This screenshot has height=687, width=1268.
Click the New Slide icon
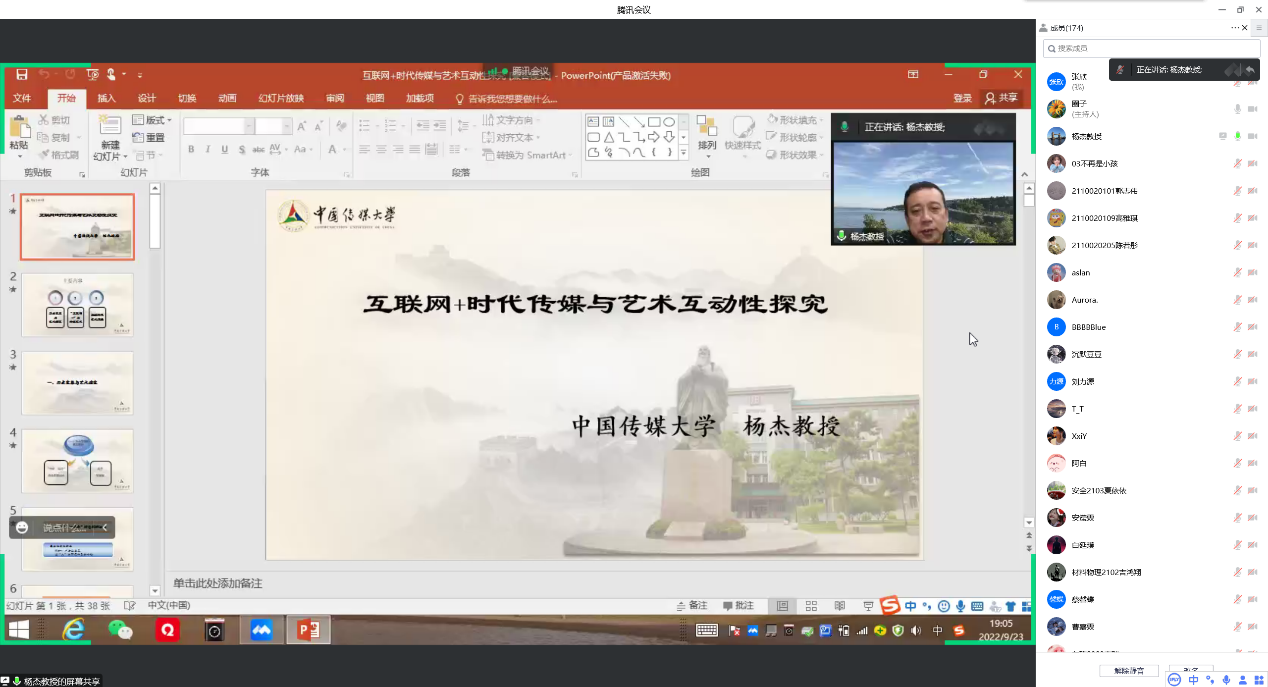[108, 128]
